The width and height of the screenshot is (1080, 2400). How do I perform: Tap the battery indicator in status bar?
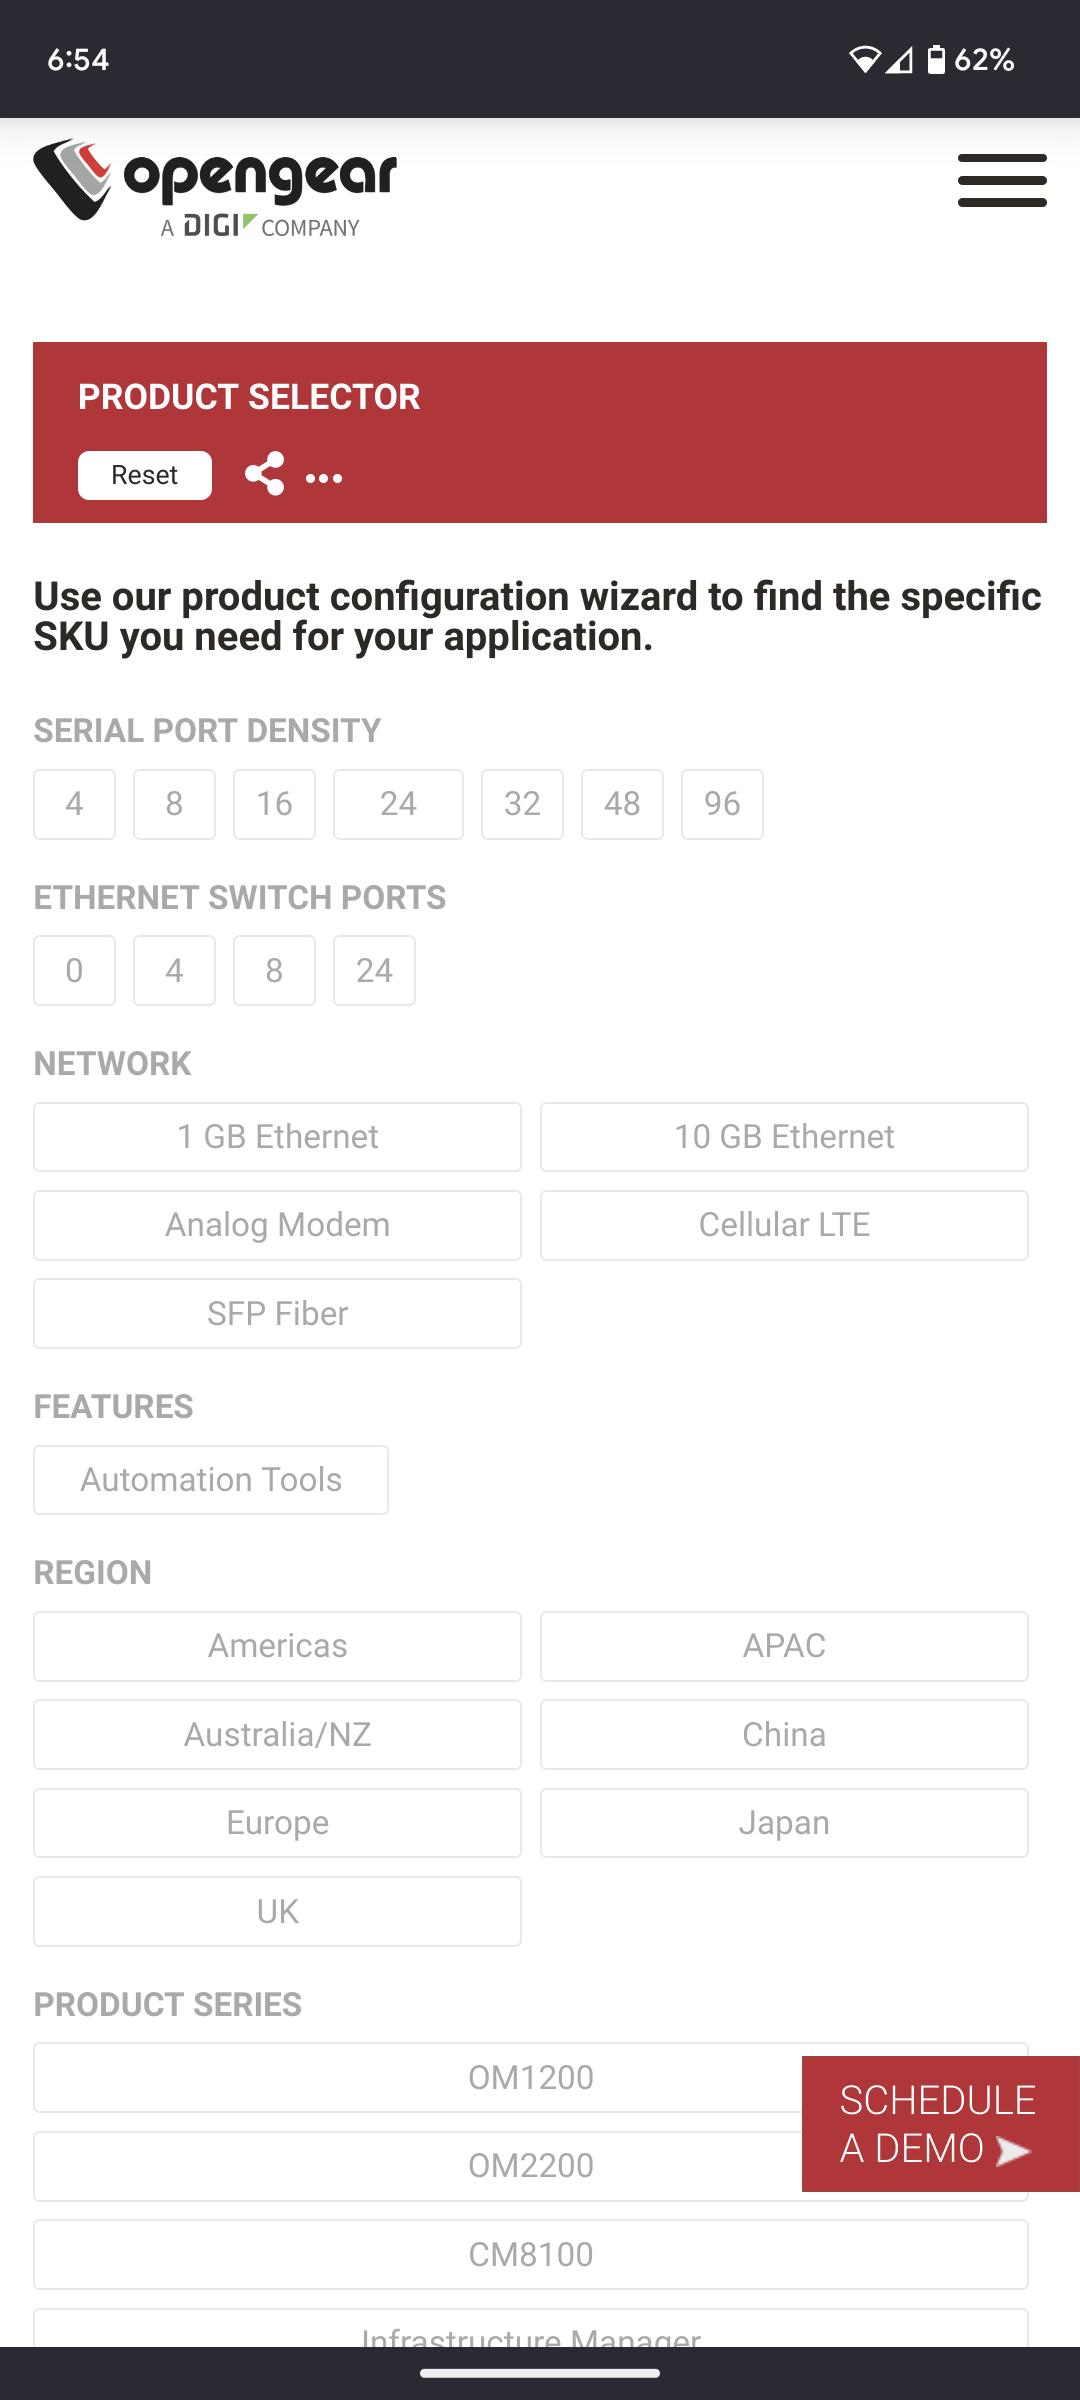pos(938,60)
